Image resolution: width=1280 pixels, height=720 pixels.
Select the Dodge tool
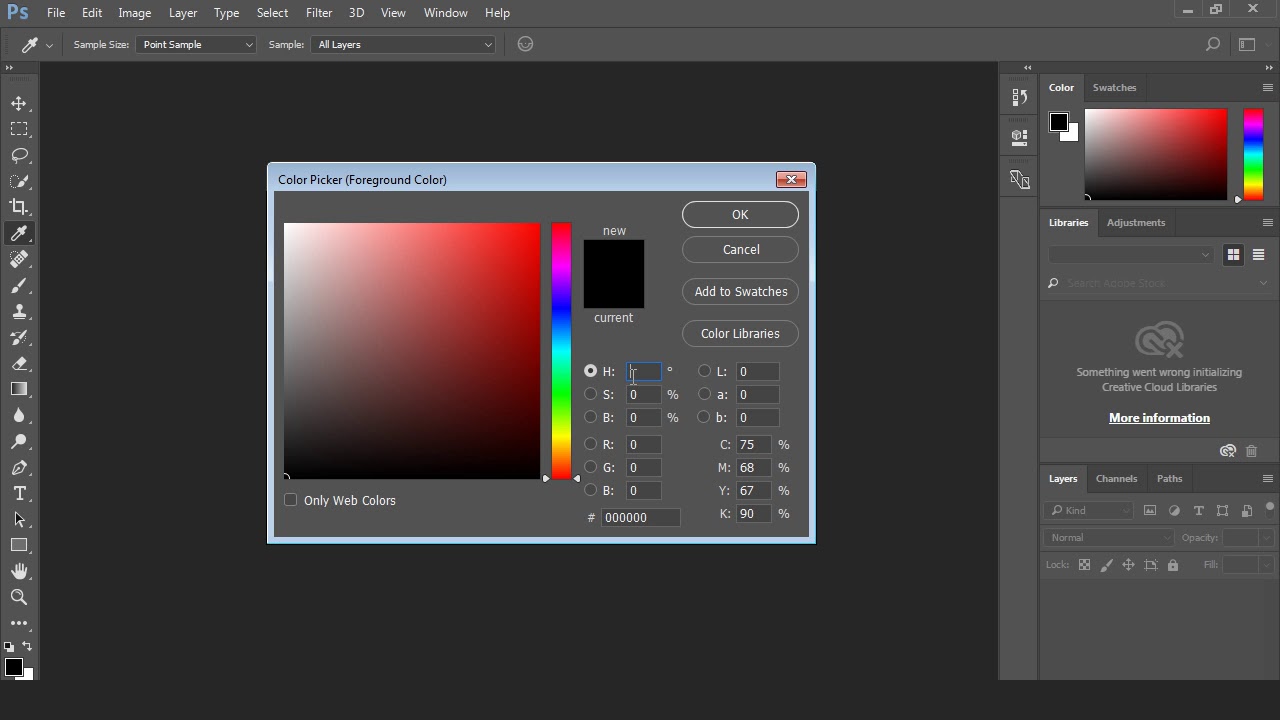pos(19,441)
